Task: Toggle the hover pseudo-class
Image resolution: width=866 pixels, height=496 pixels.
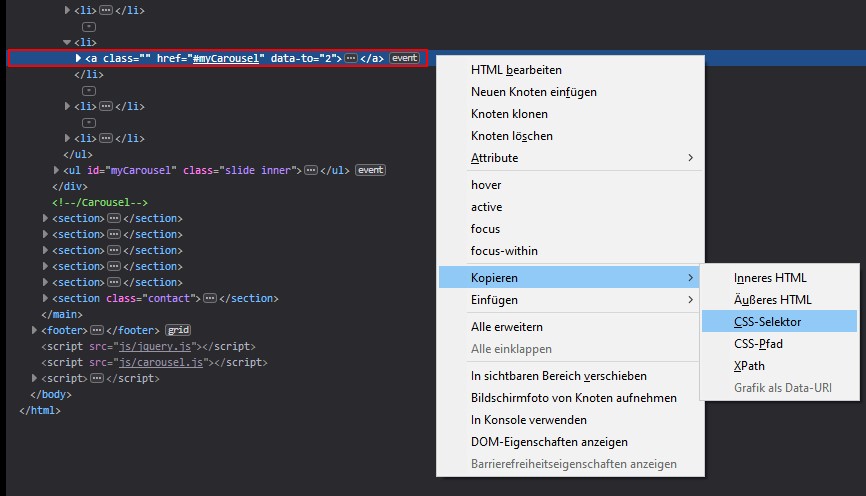Action: (571, 185)
